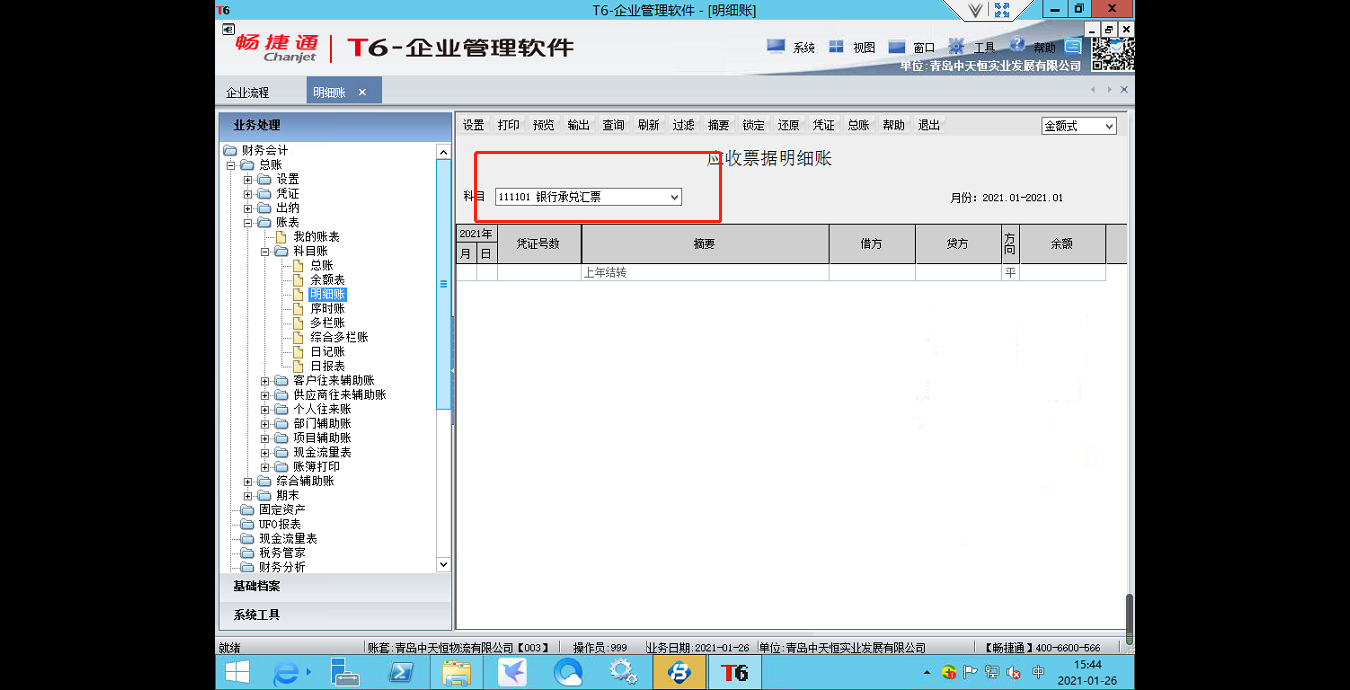The width and height of the screenshot is (1350, 690).
Task: Click the 过滤 toolbar button
Action: pyautogui.click(x=684, y=126)
